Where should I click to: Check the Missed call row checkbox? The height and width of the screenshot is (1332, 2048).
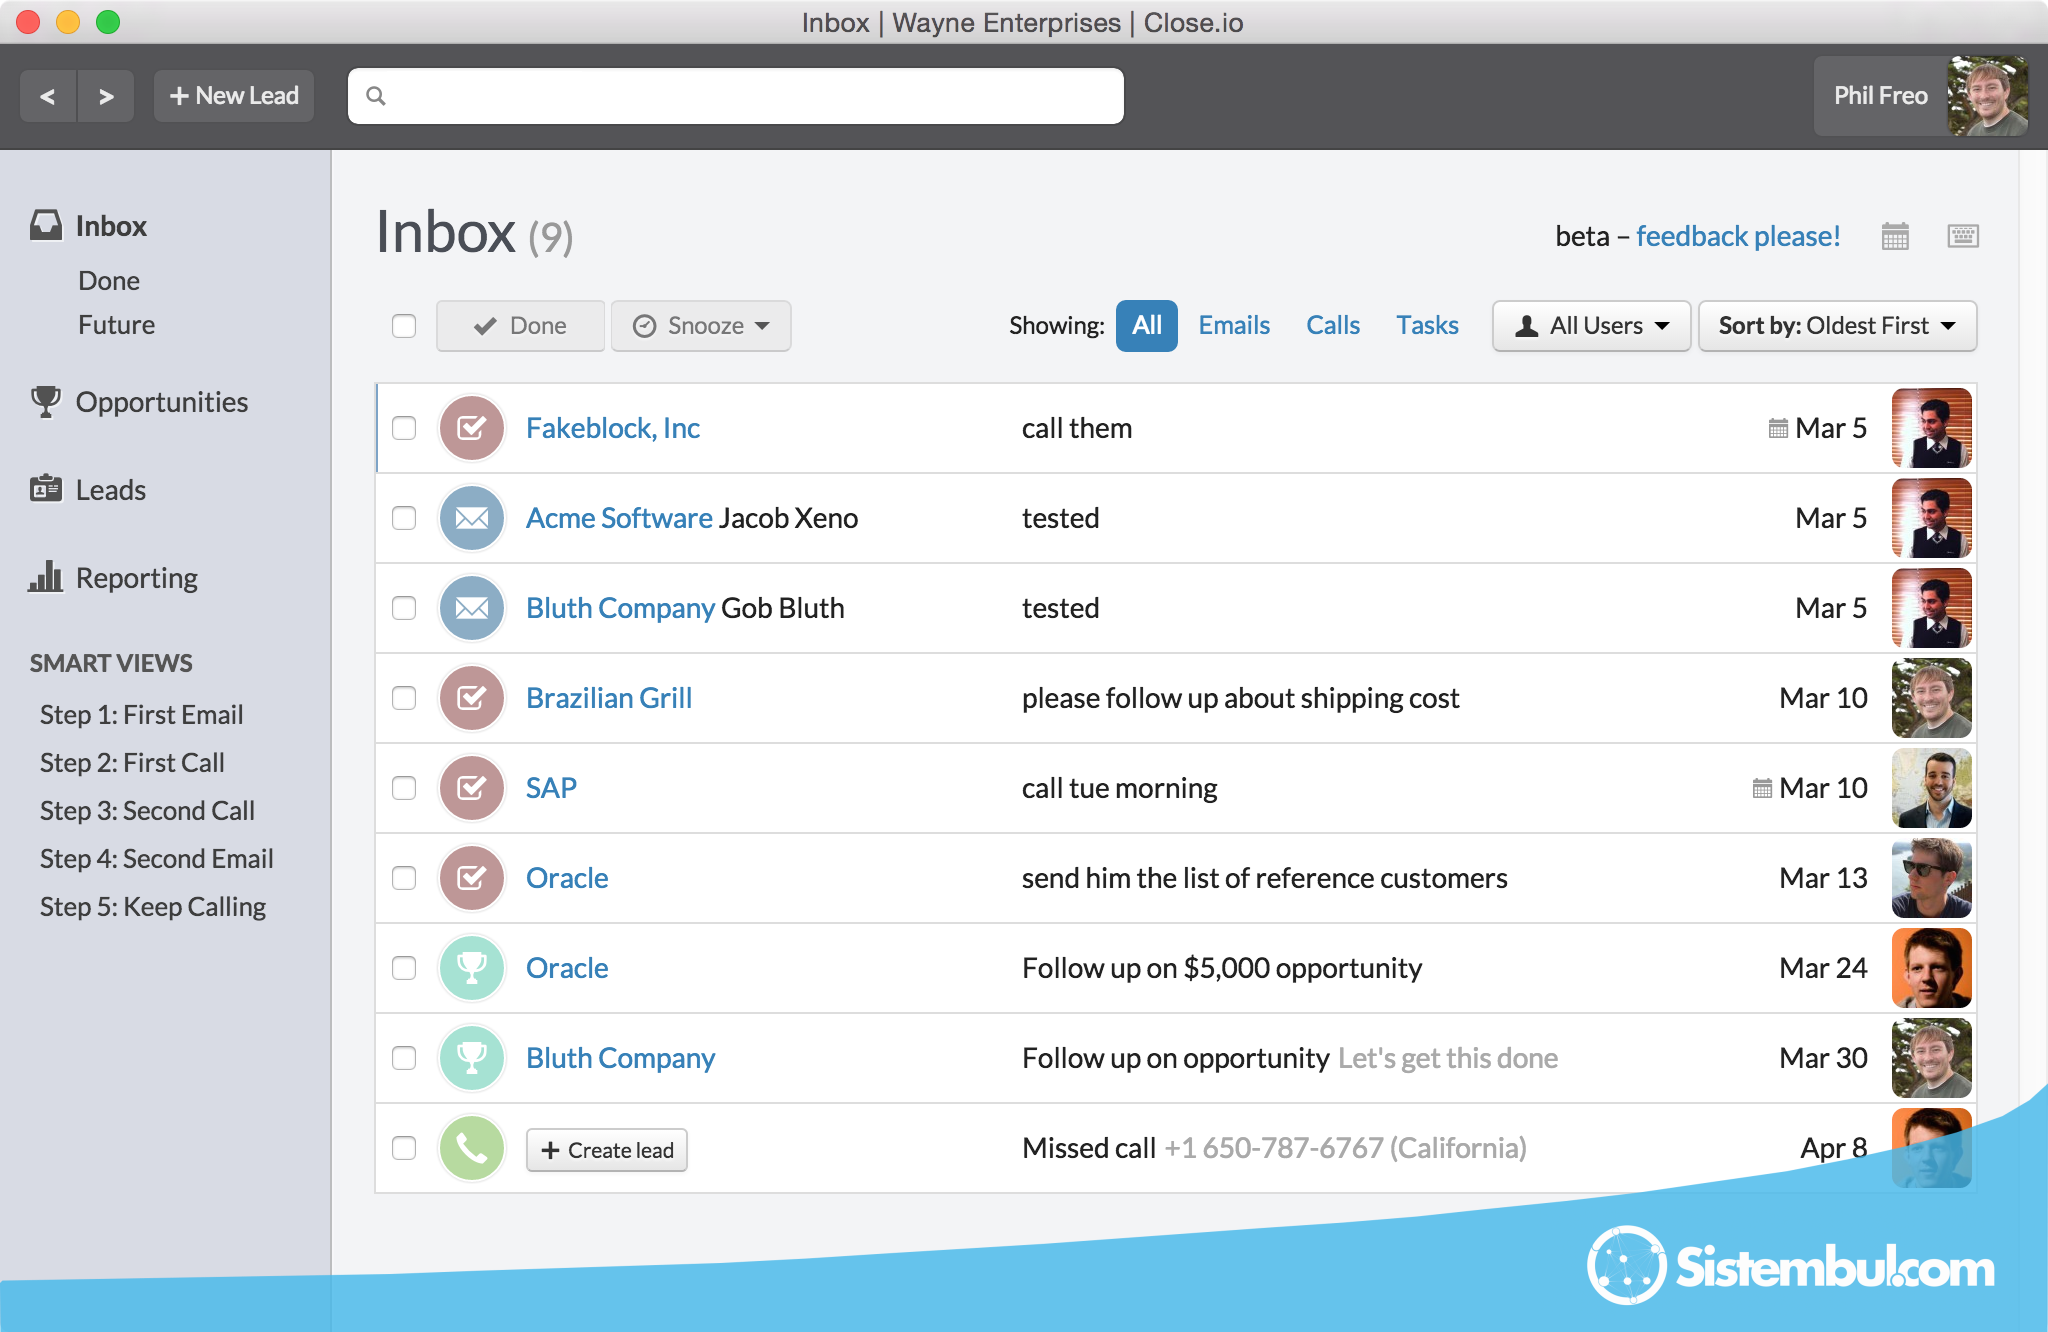[404, 1148]
